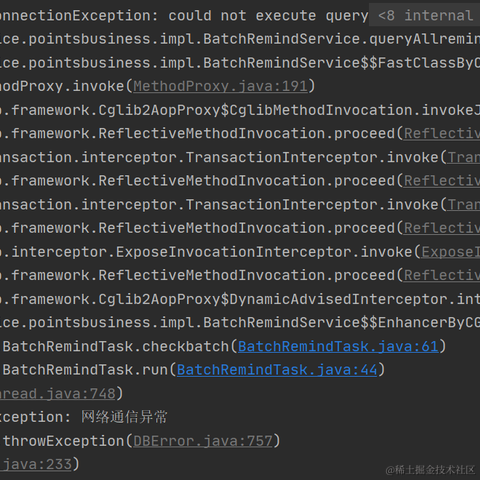Image resolution: width=480 pixels, height=480 pixels.
Task: Click the 稀土掘金技术社区 watermark
Action: tap(430, 470)
